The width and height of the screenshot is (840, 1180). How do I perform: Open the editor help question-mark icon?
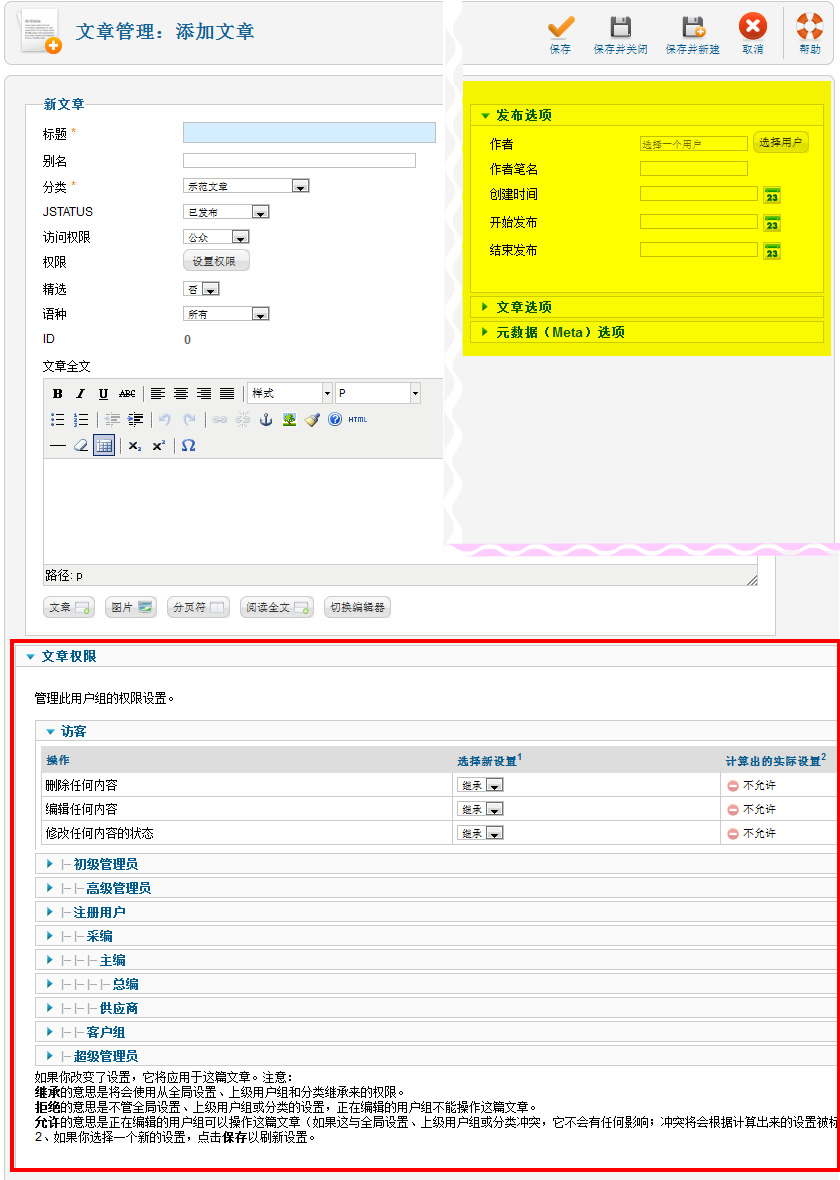coord(335,420)
